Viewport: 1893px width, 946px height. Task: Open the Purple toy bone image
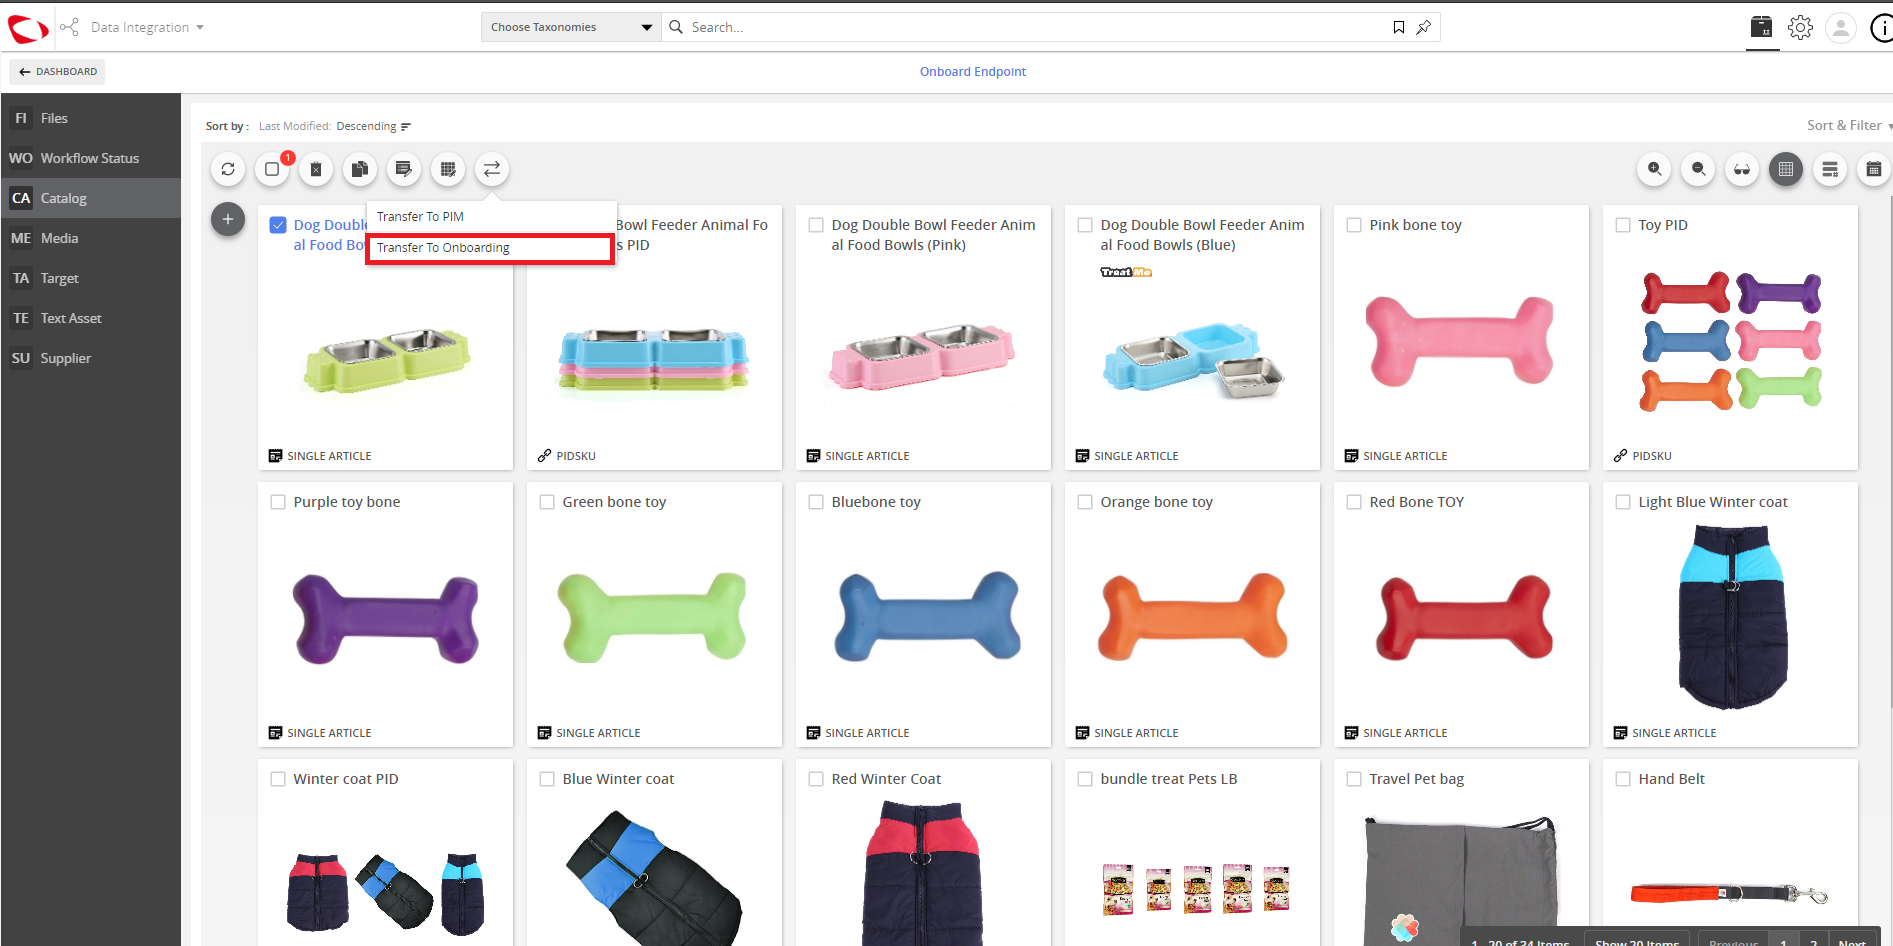[385, 620]
